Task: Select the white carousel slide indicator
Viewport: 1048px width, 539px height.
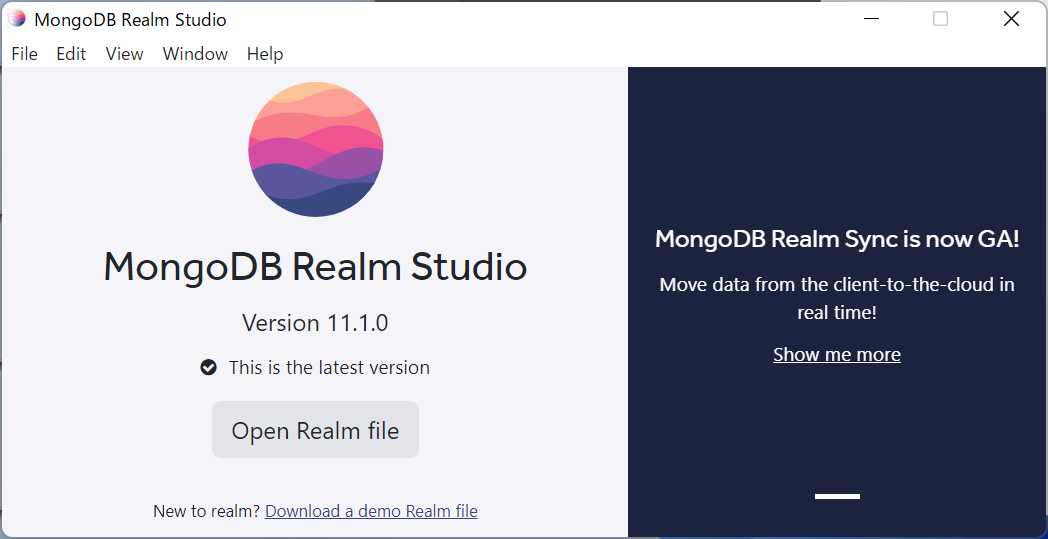Action: (837, 496)
